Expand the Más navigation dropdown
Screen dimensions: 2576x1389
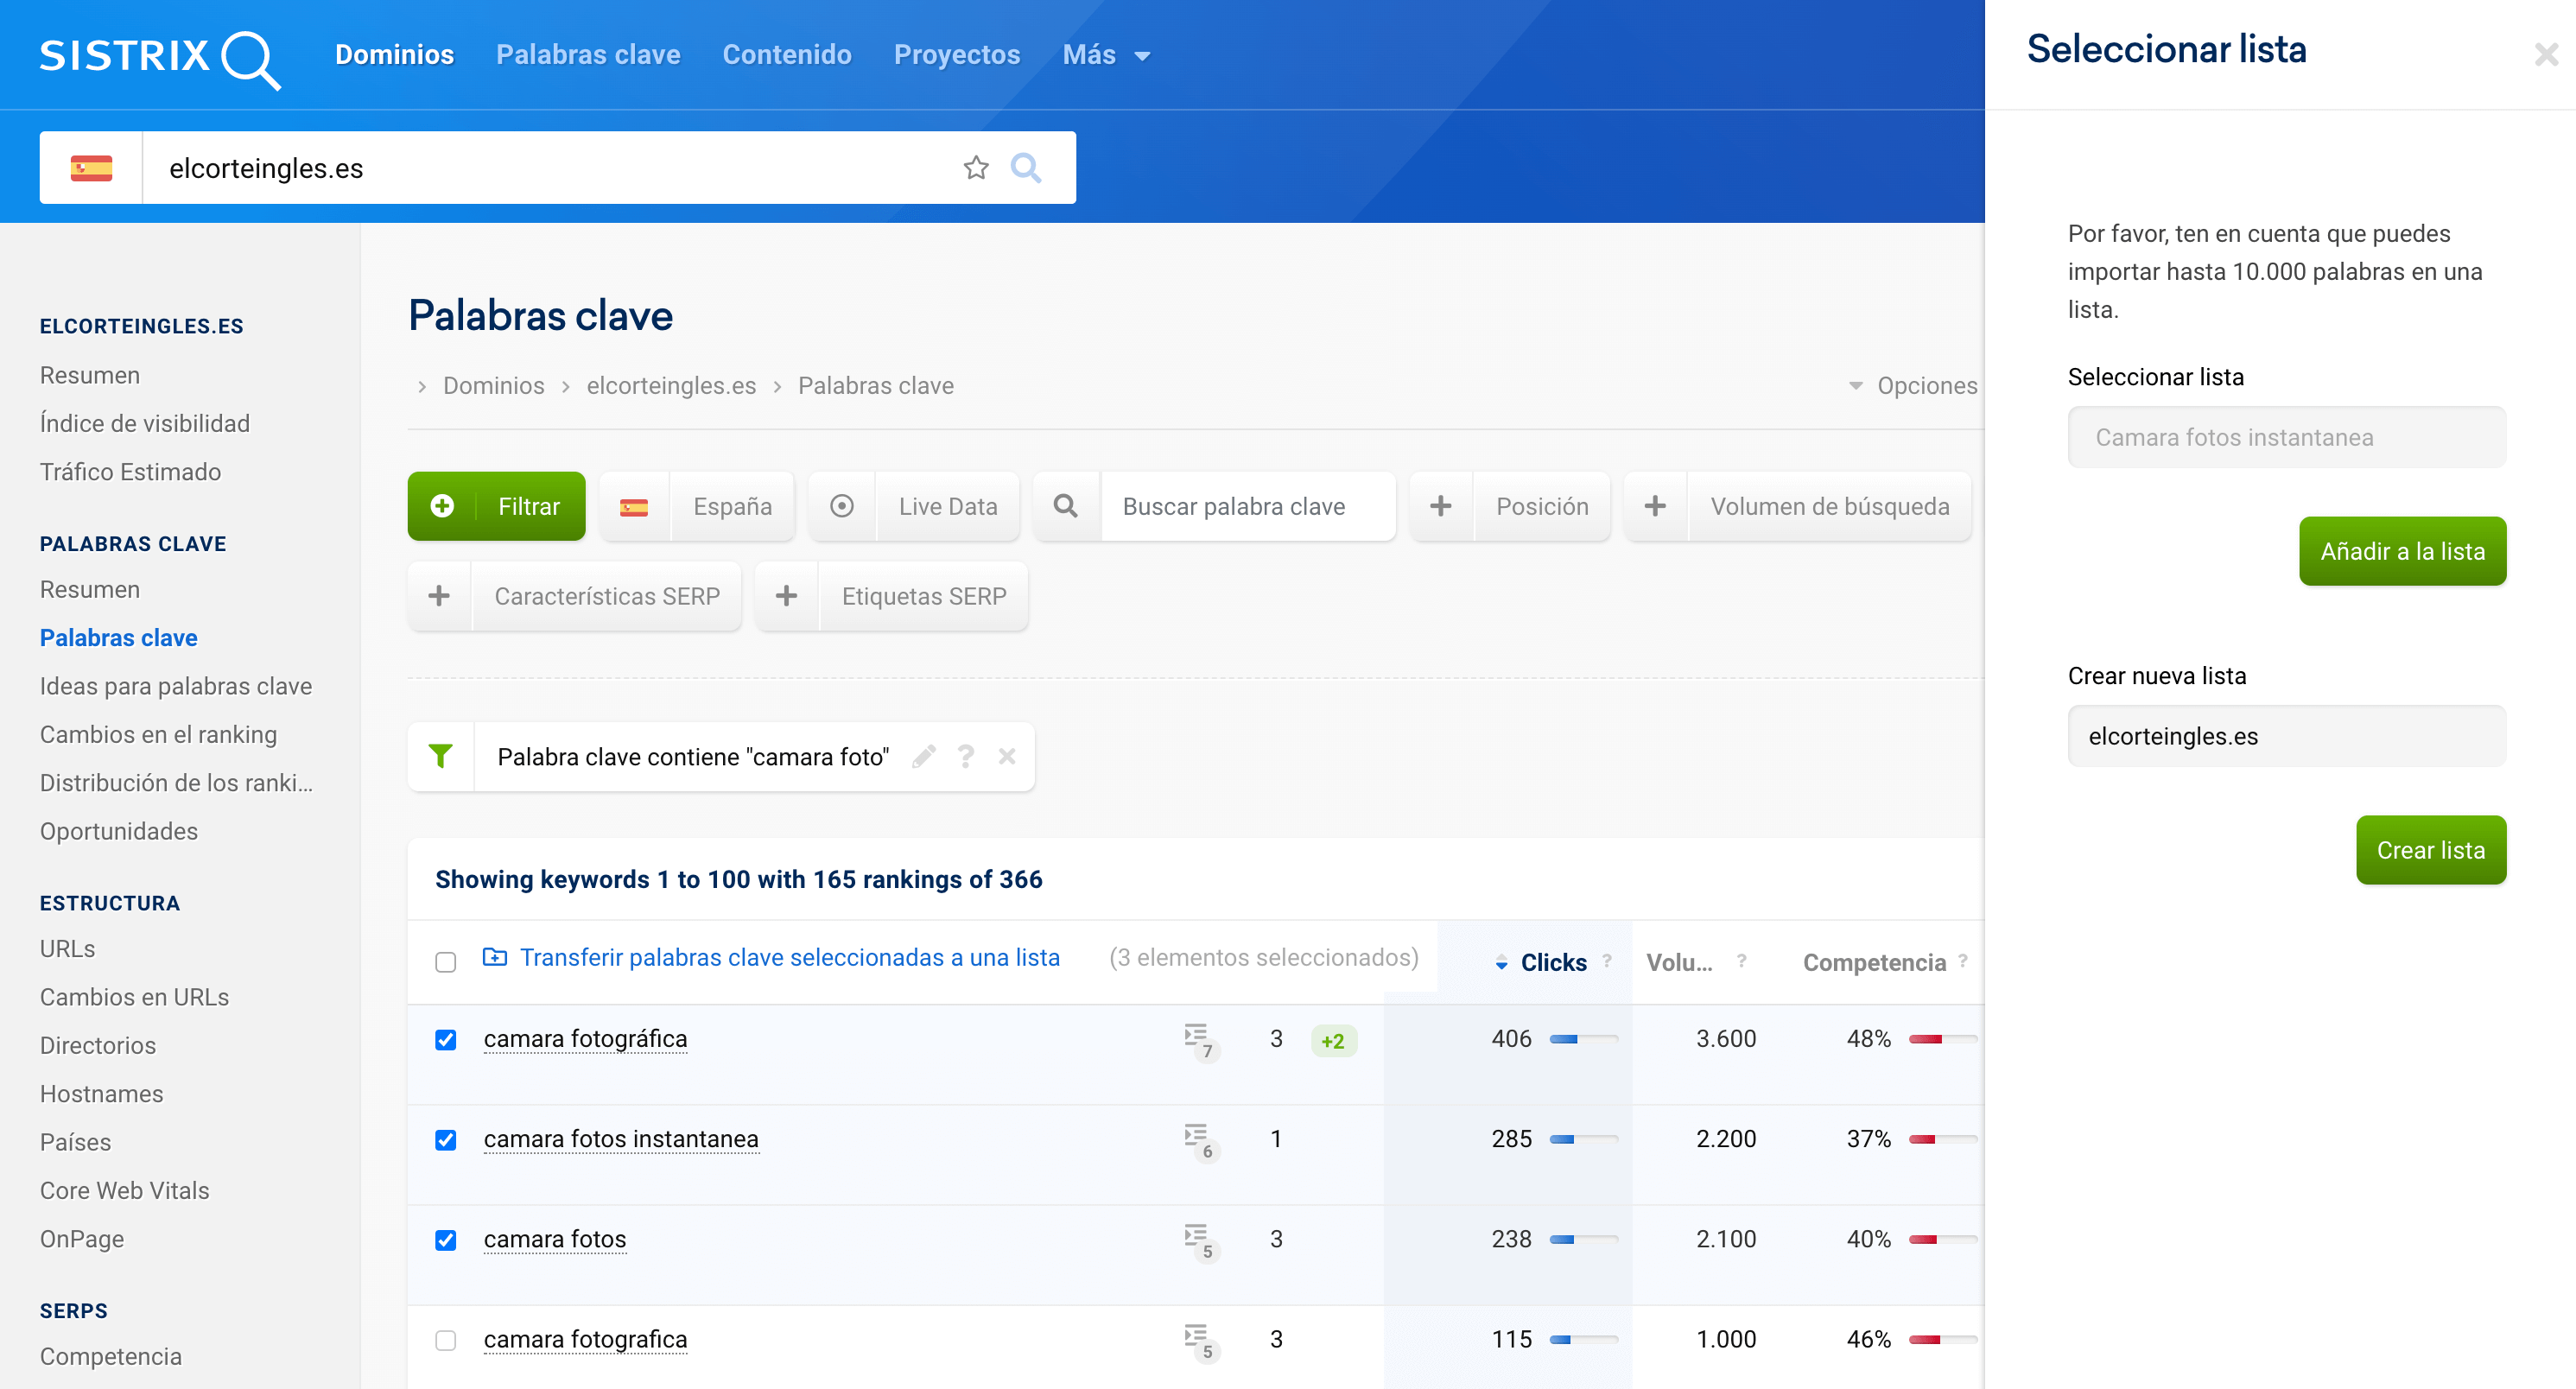tap(1106, 55)
